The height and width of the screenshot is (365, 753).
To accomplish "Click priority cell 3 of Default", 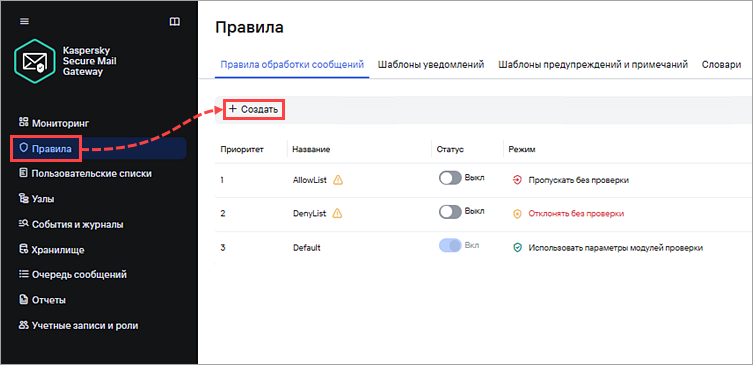I will tap(223, 248).
